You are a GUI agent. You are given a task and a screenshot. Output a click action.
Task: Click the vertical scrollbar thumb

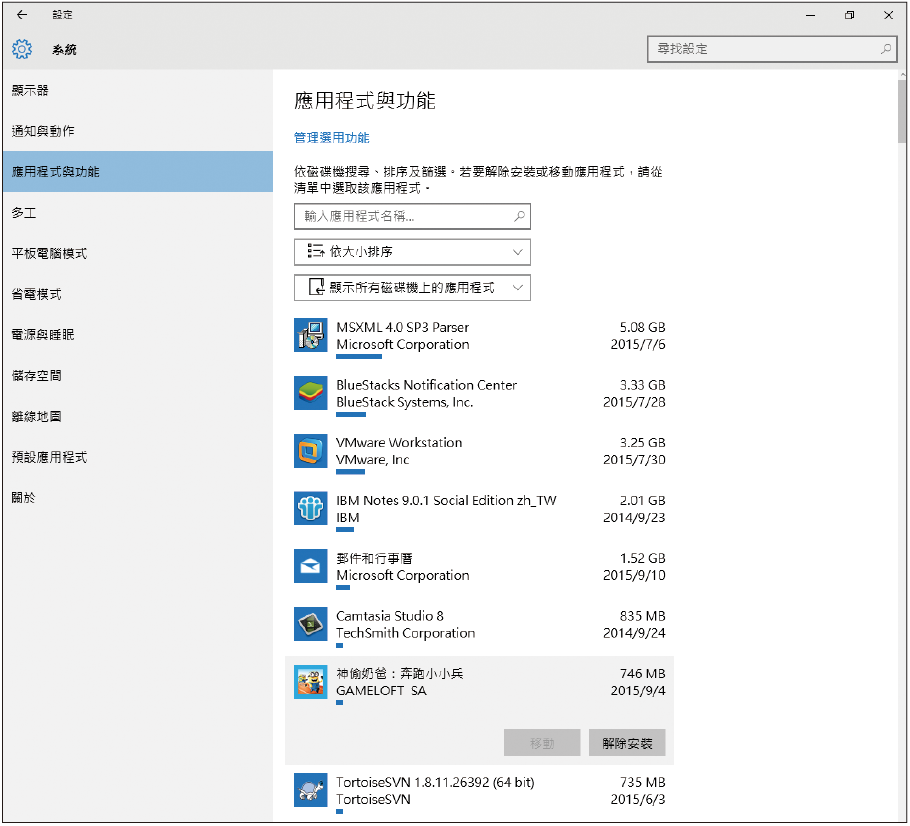coord(901,111)
